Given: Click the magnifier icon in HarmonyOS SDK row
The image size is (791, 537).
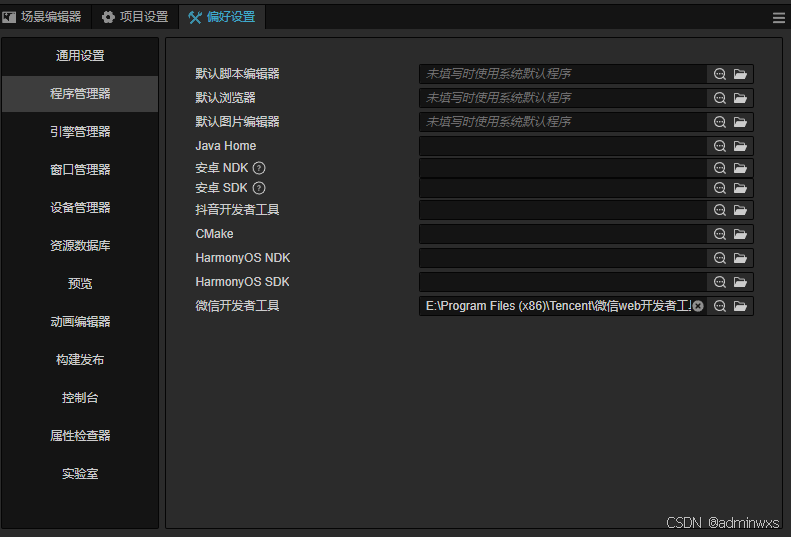Looking at the screenshot, I should [x=720, y=282].
